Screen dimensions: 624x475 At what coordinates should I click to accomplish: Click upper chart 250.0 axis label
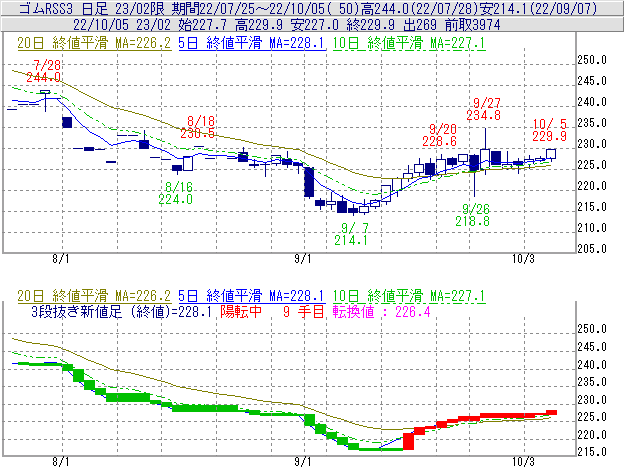(592, 60)
